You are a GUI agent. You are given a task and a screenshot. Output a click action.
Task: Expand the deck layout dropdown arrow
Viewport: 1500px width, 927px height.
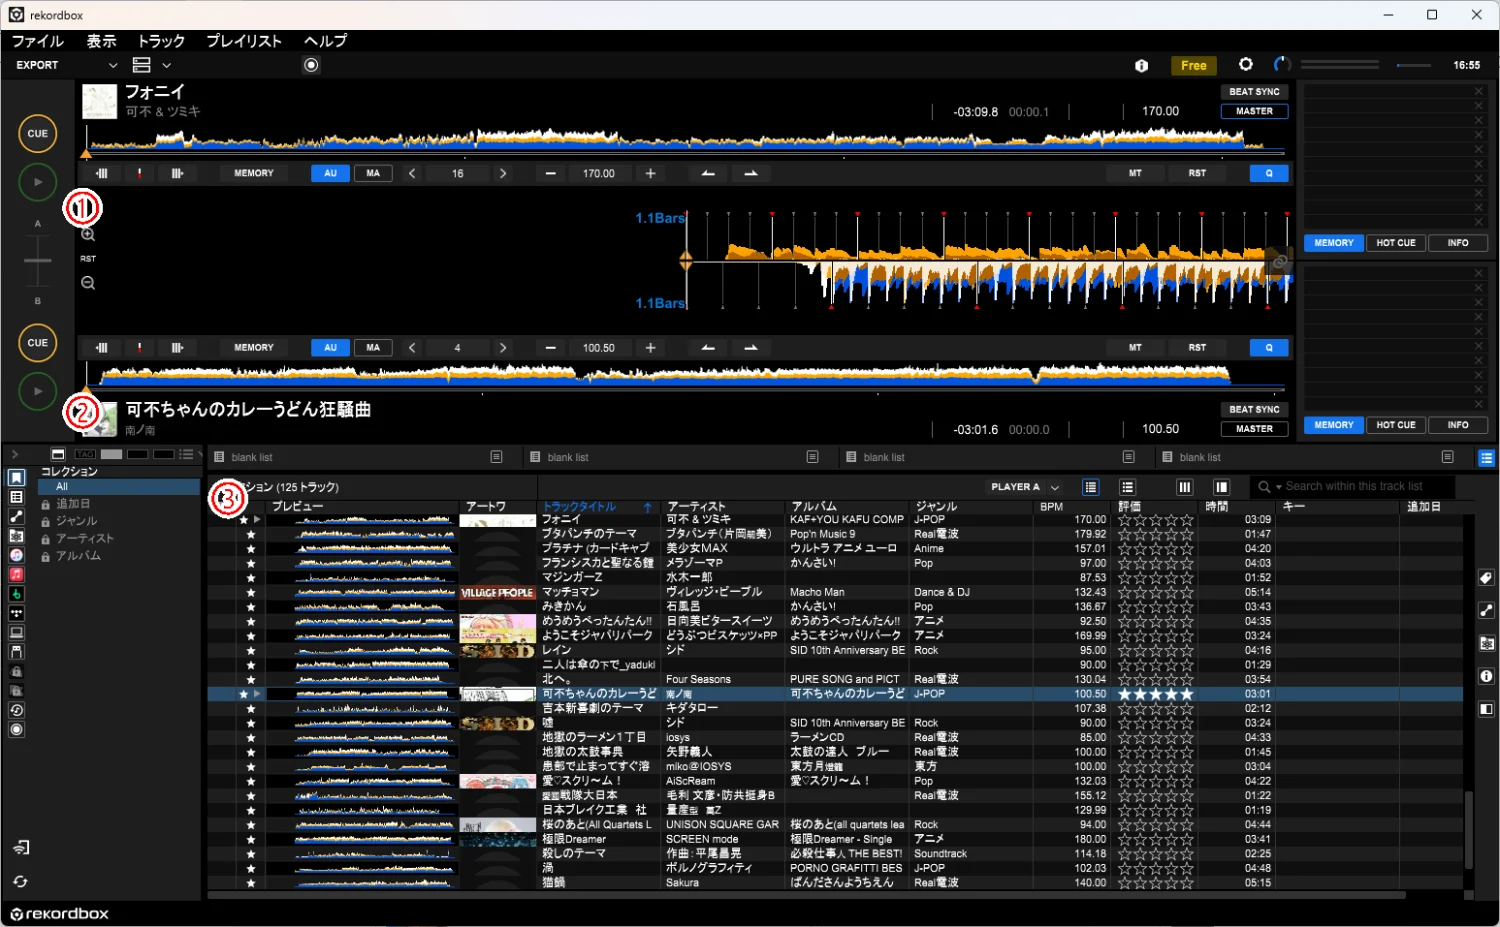[x=166, y=65]
